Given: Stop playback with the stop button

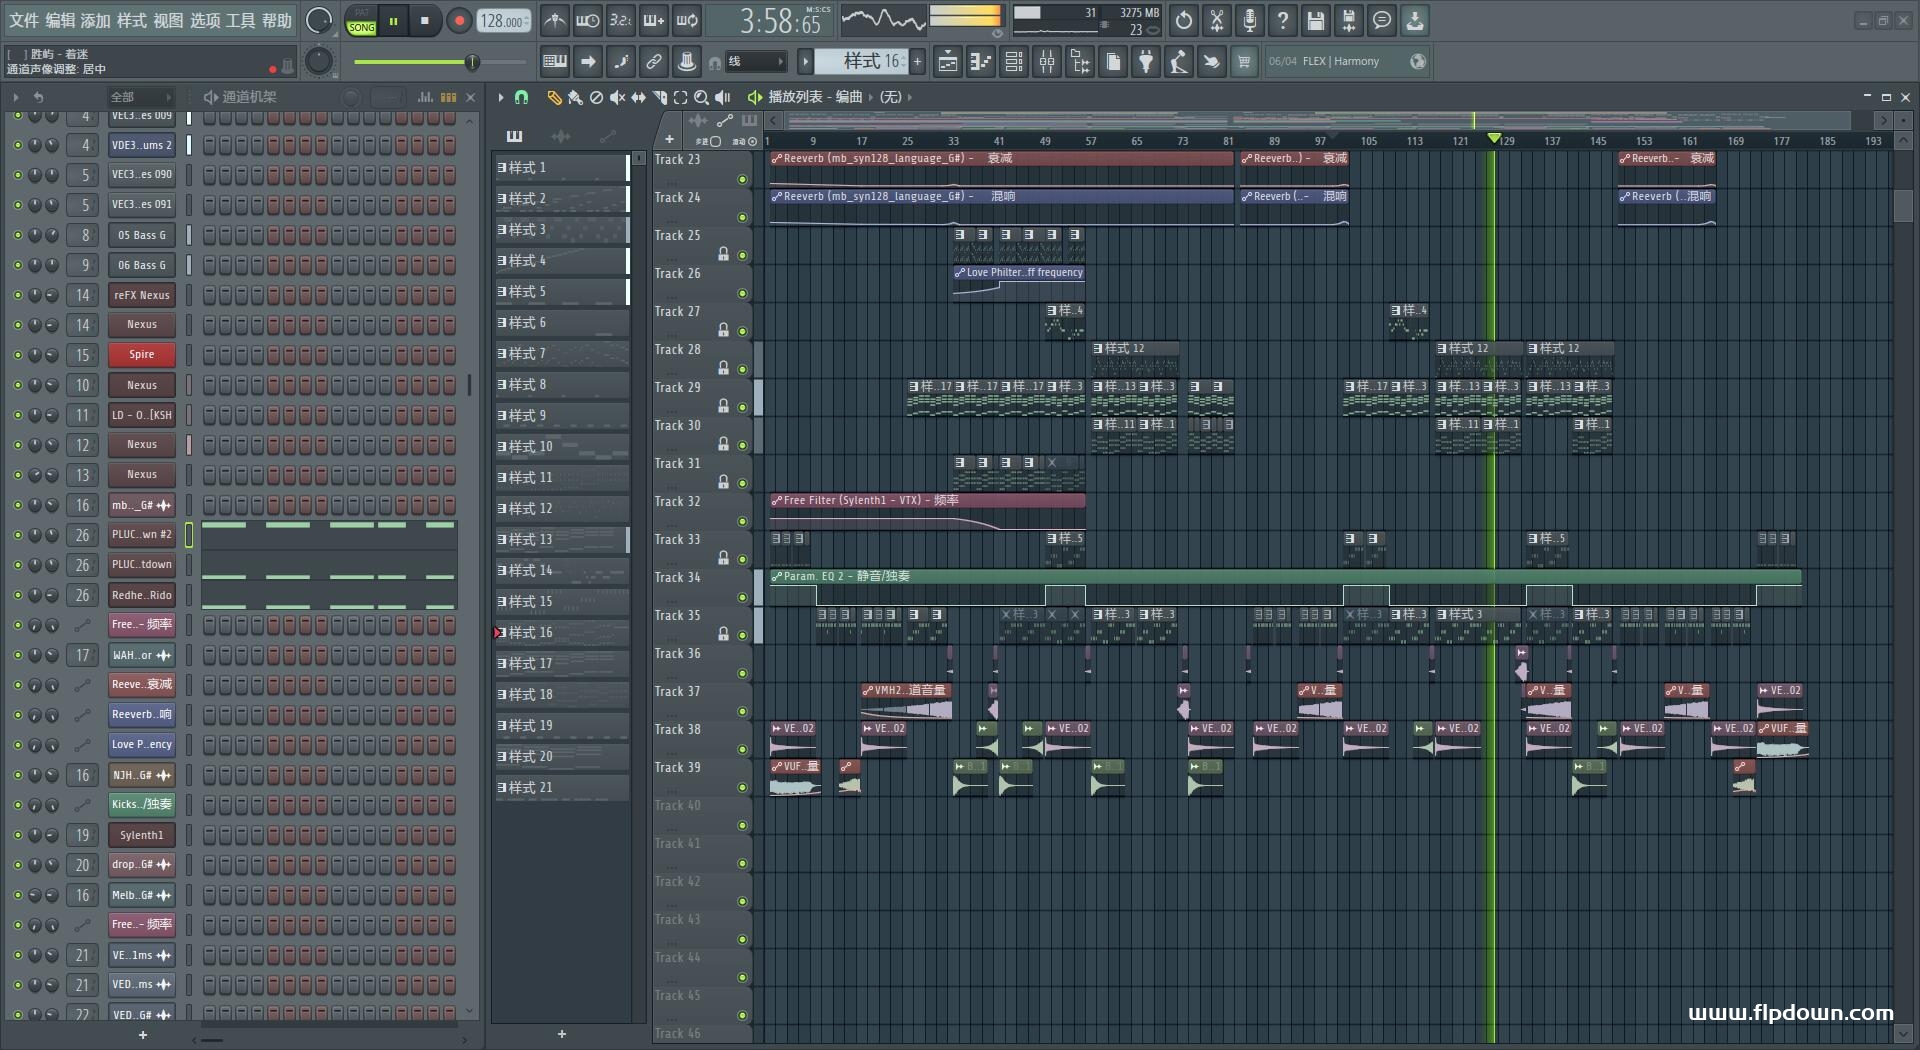Looking at the screenshot, I should 425,21.
